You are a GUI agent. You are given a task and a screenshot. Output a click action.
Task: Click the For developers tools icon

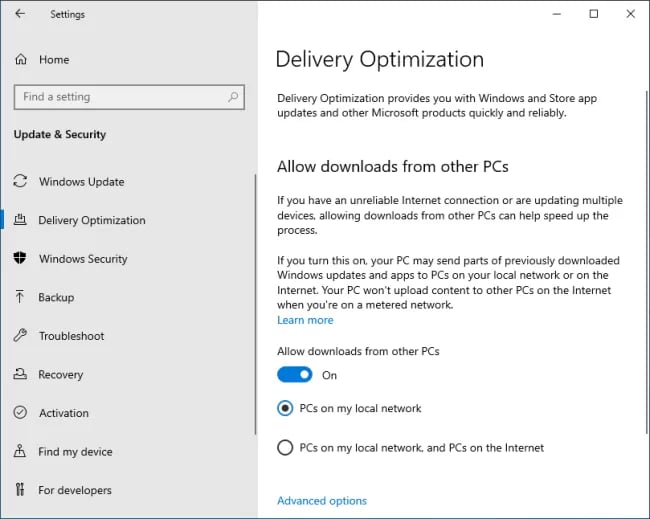(20, 489)
